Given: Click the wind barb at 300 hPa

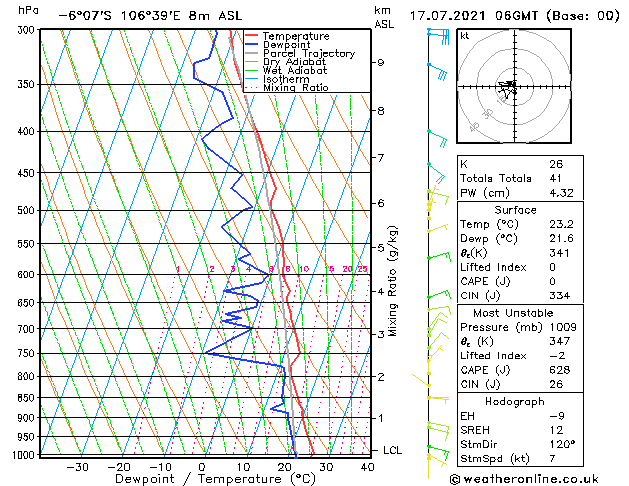Looking at the screenshot, I should (x=438, y=36).
